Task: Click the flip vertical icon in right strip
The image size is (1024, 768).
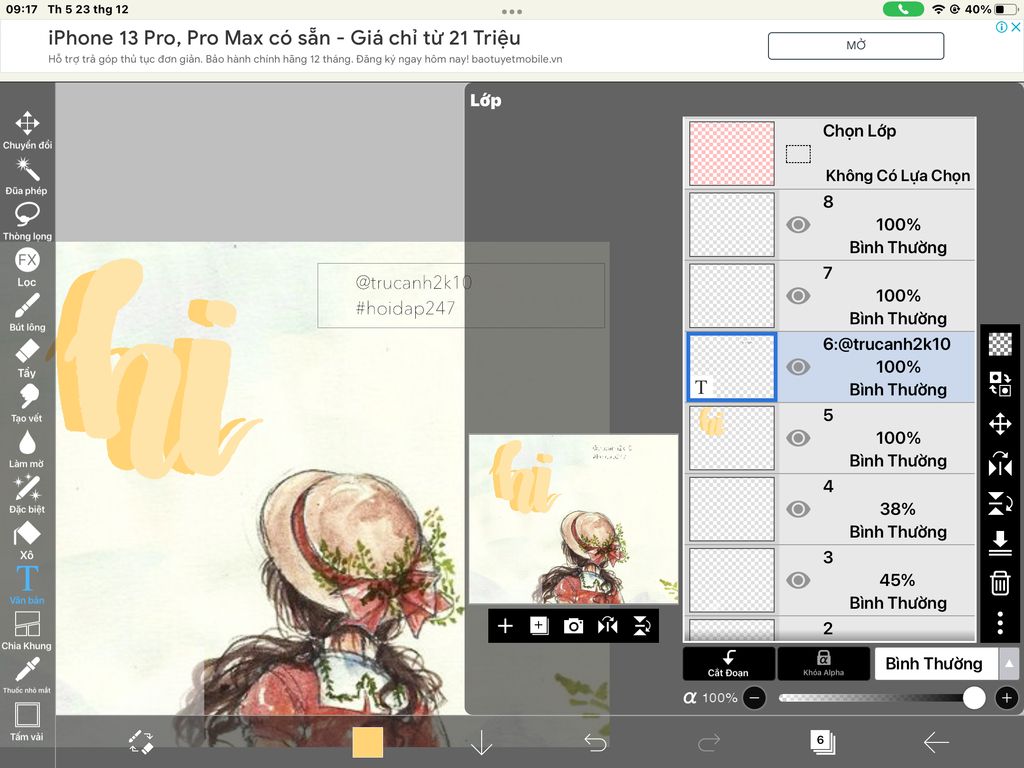Action: click(1000, 503)
